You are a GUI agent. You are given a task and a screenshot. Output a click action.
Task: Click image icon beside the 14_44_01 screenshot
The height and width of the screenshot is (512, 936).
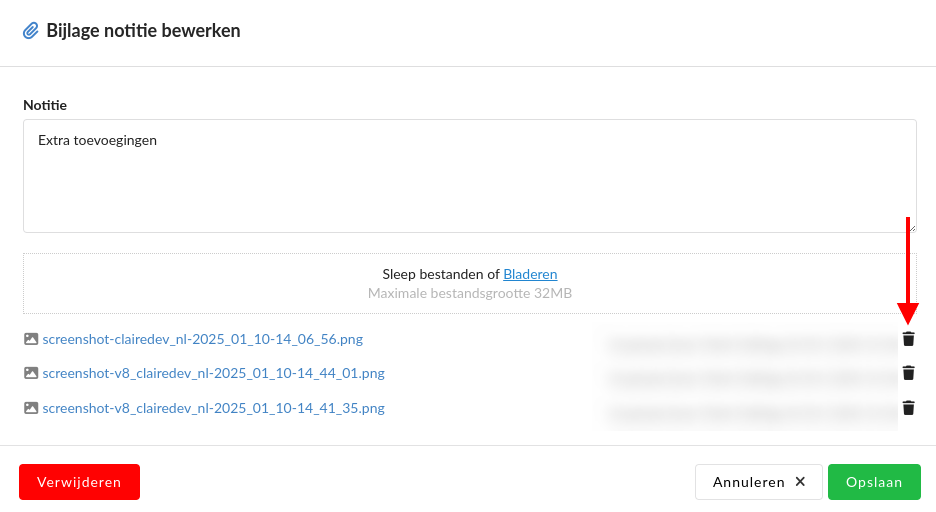31,373
